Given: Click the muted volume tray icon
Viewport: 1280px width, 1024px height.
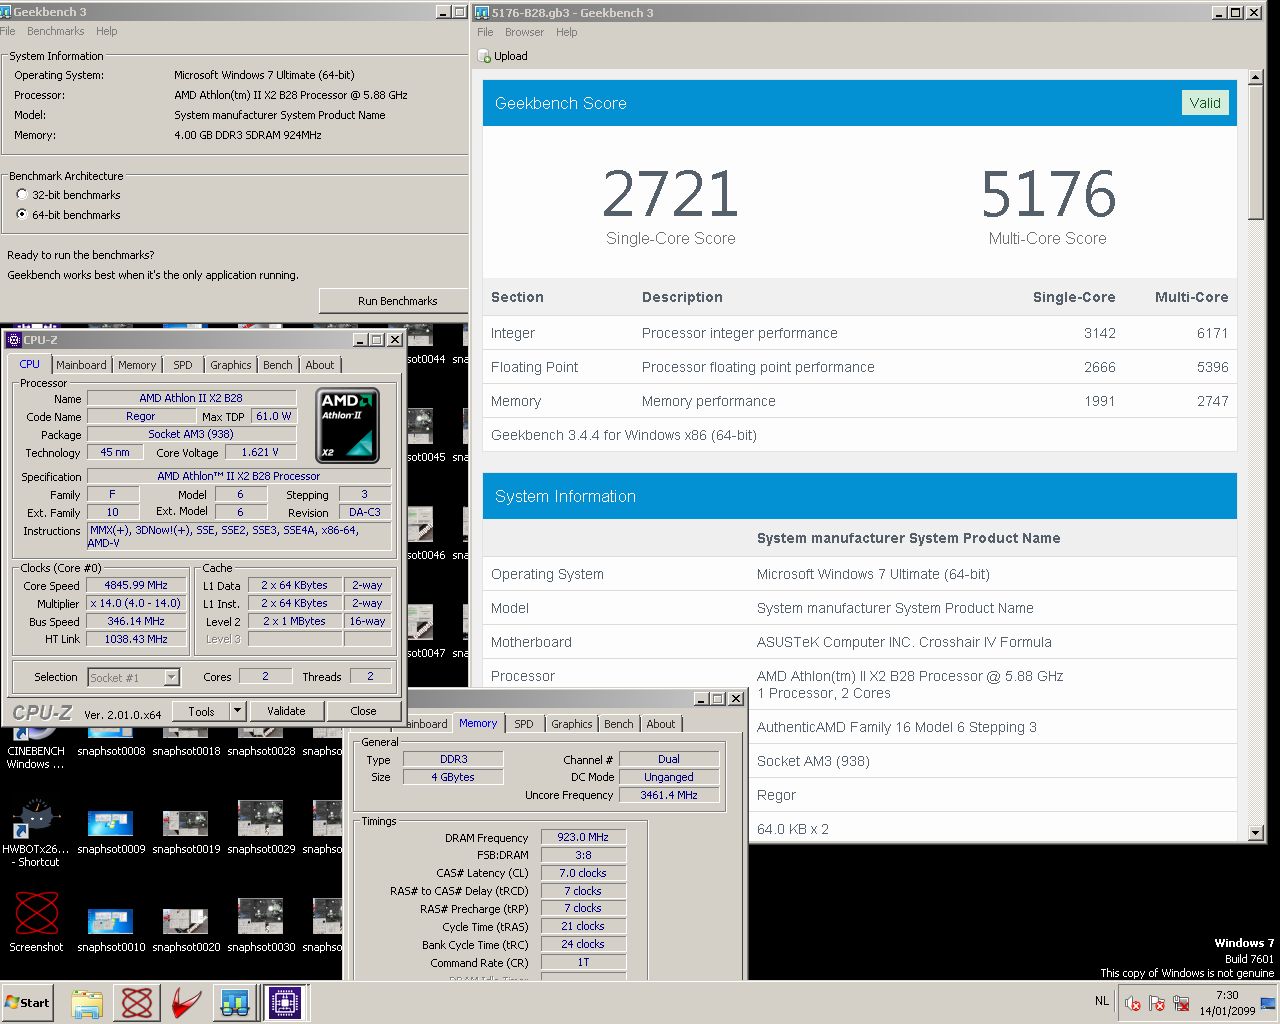Looking at the screenshot, I should pos(1133,1003).
